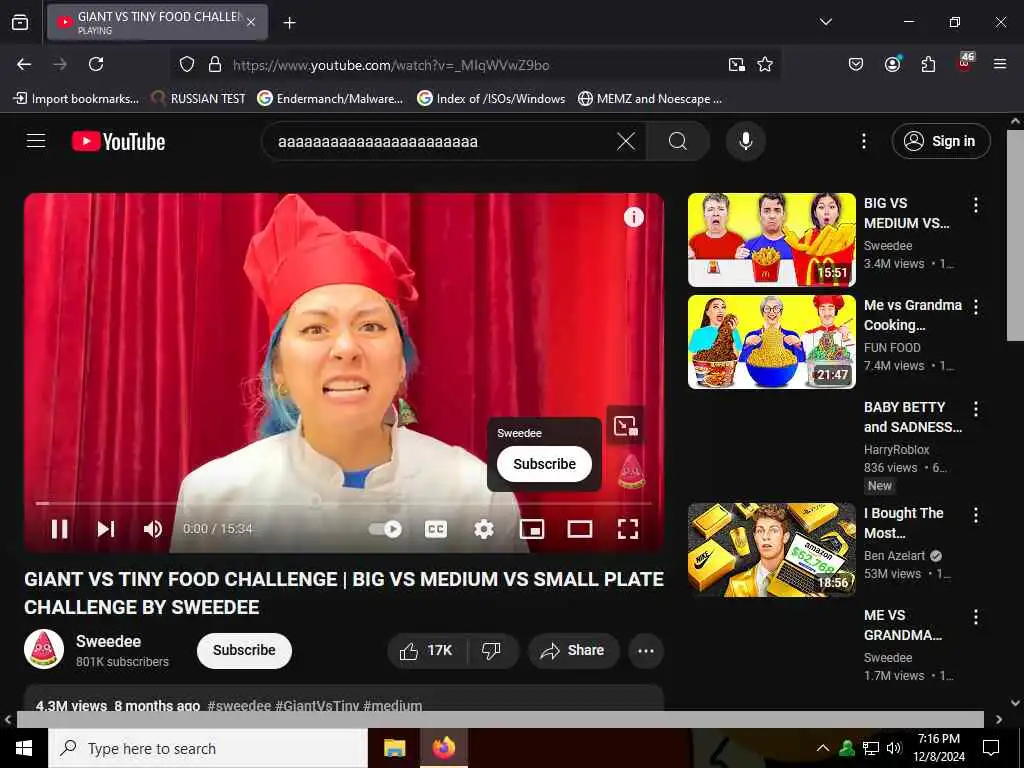Open Firefox tracking protection shield
1024x768 pixels.
click(x=187, y=64)
